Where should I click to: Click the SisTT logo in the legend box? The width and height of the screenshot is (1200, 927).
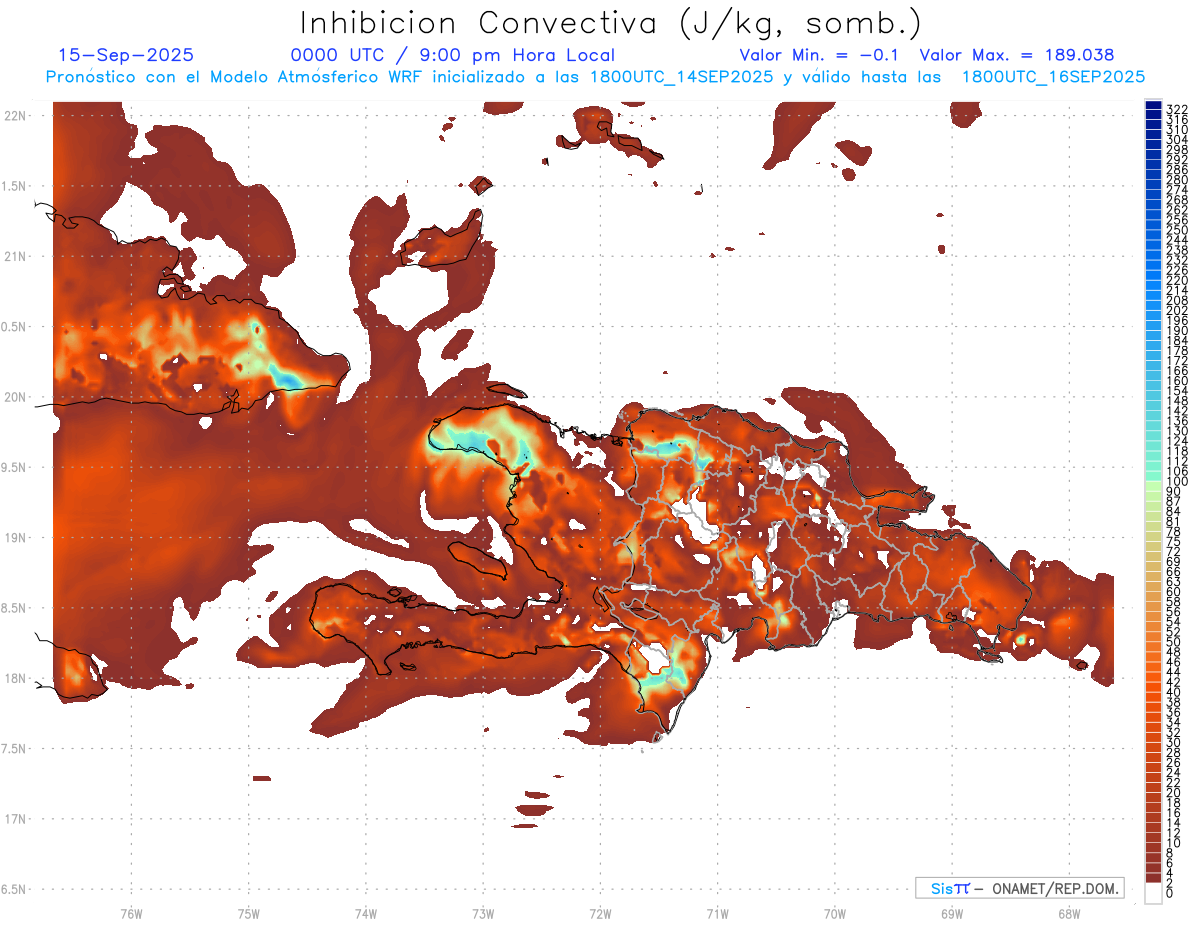pyautogui.click(x=950, y=888)
